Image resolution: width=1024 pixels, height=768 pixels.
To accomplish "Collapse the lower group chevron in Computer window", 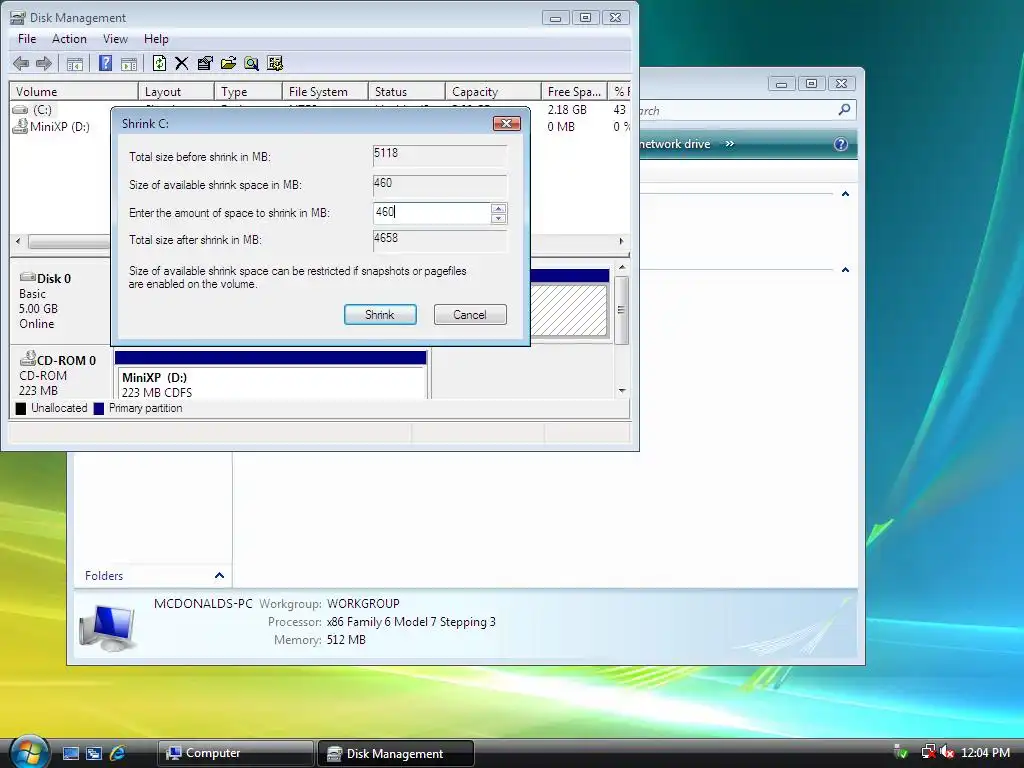I will [x=845, y=270].
